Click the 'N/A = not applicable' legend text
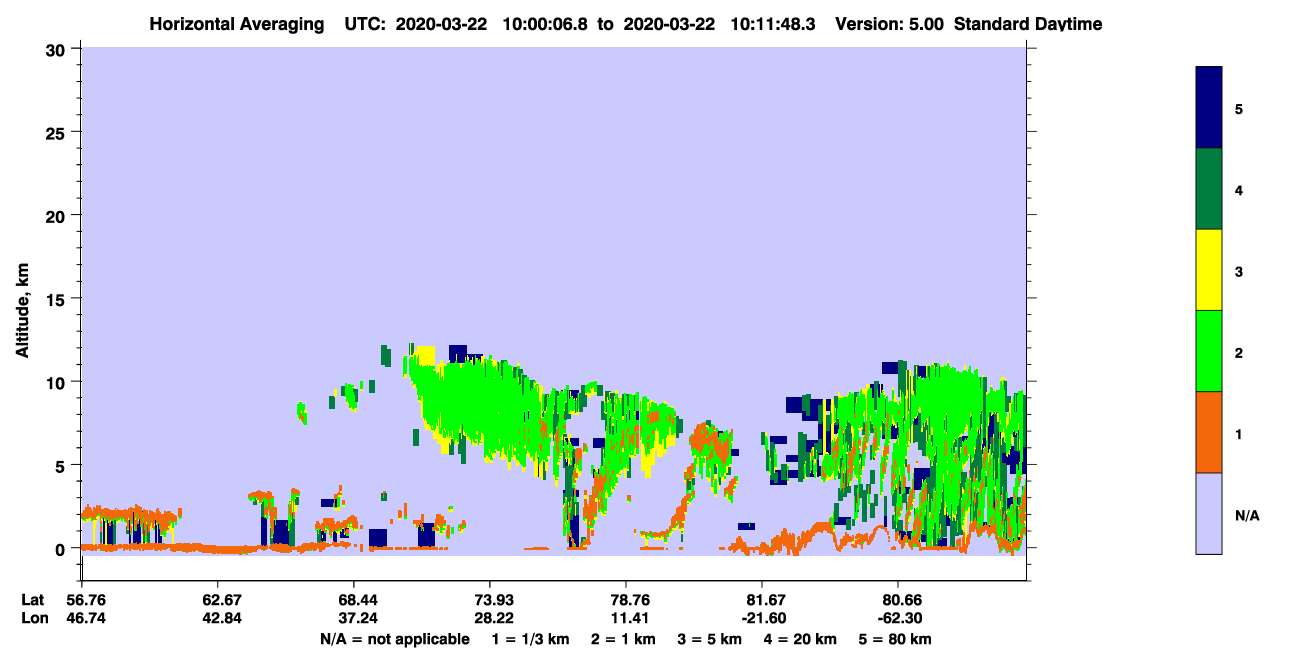Viewport: 1300px width, 667px height. pos(395,639)
